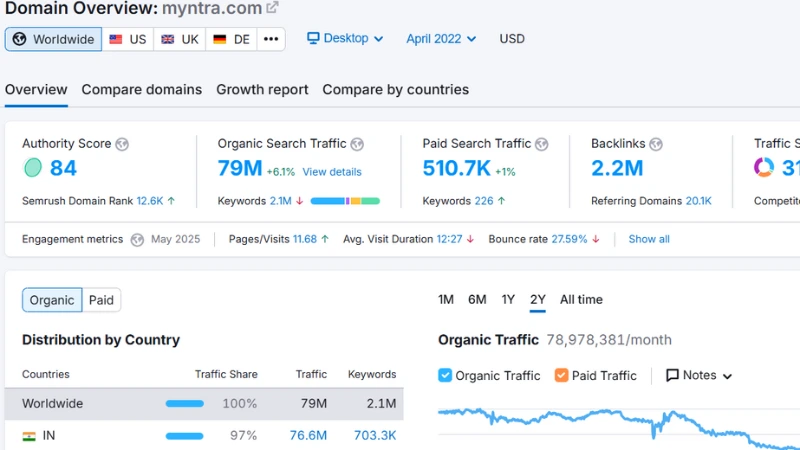Click globe icon beside Backlinks
800x450 pixels.
coord(656,144)
